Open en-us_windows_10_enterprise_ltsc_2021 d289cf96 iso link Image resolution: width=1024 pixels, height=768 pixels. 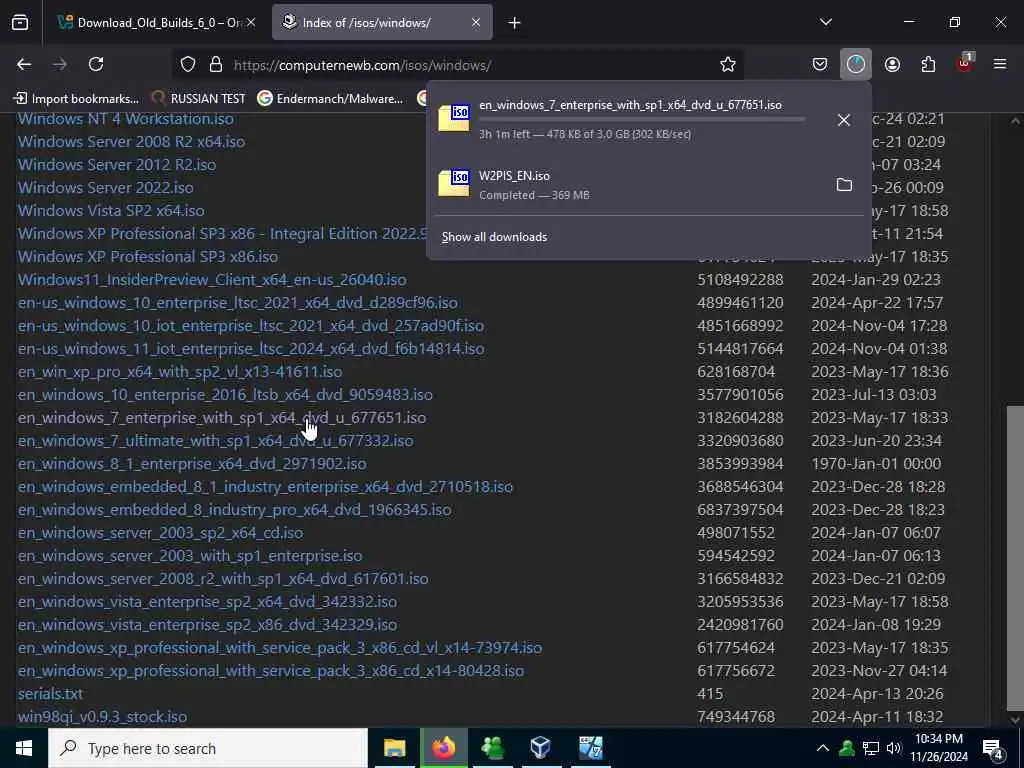[x=238, y=302]
